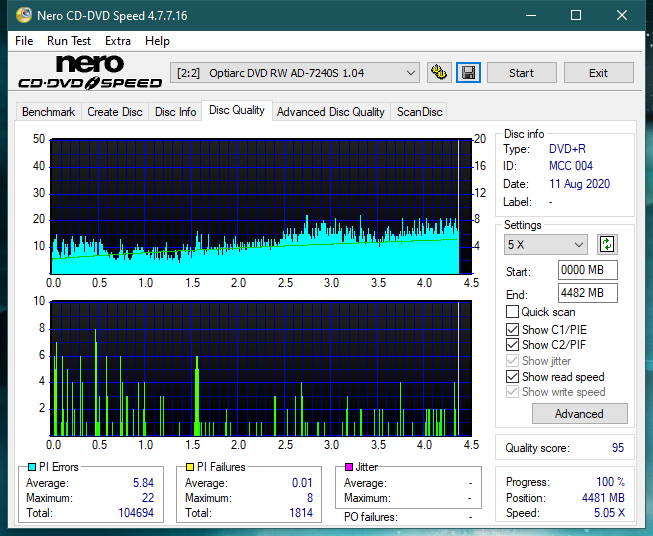The width and height of the screenshot is (653, 536).
Task: Switch to the Disc Info tab
Action: 175,112
